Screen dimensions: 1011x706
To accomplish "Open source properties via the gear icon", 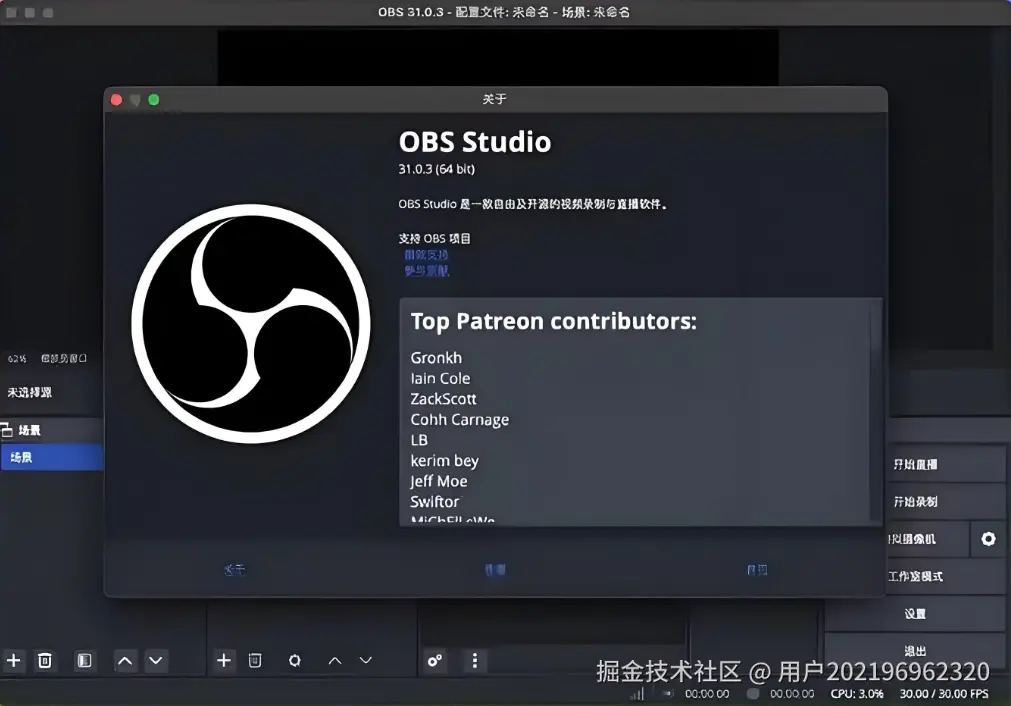I will [x=294, y=660].
